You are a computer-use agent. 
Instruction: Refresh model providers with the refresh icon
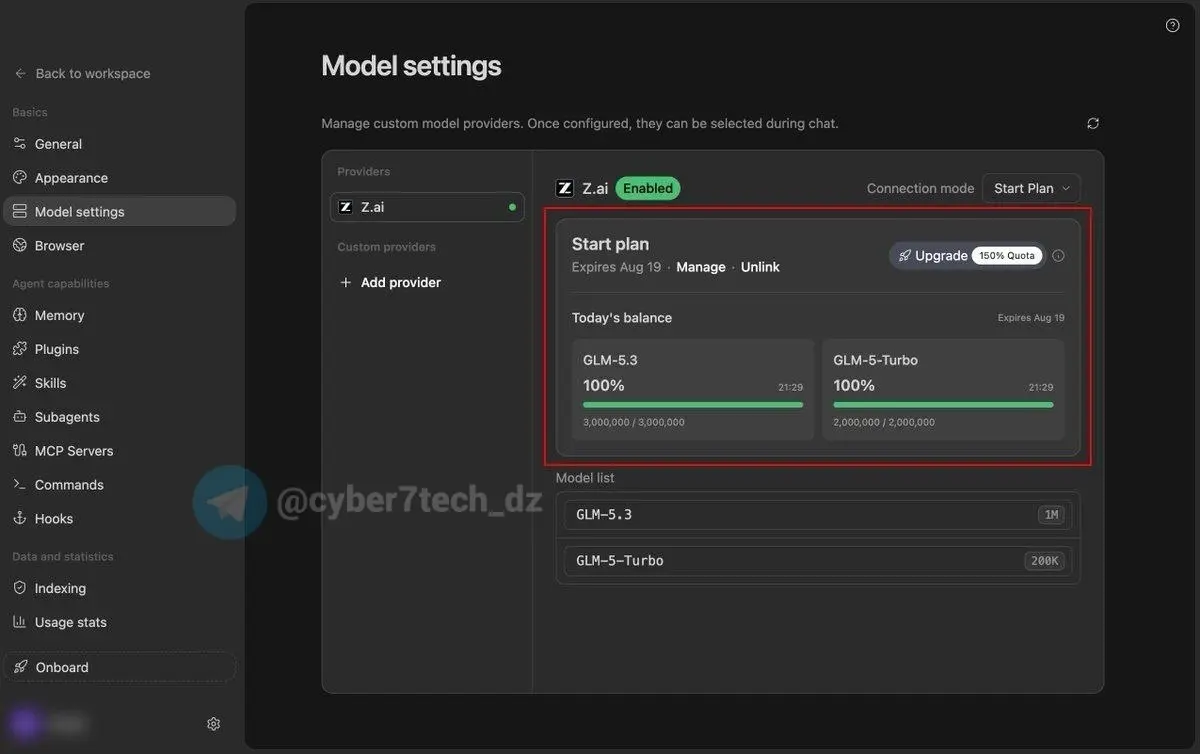(1093, 123)
